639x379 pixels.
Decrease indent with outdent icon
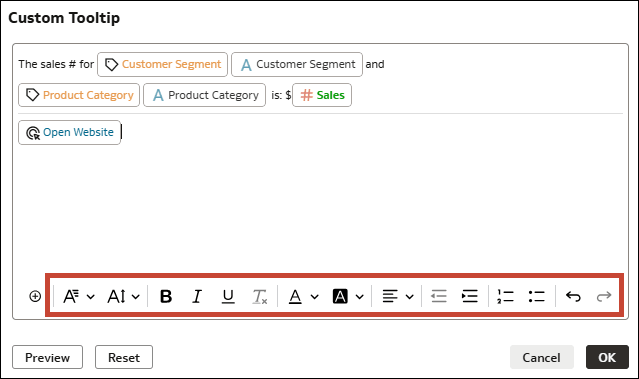[439, 296]
